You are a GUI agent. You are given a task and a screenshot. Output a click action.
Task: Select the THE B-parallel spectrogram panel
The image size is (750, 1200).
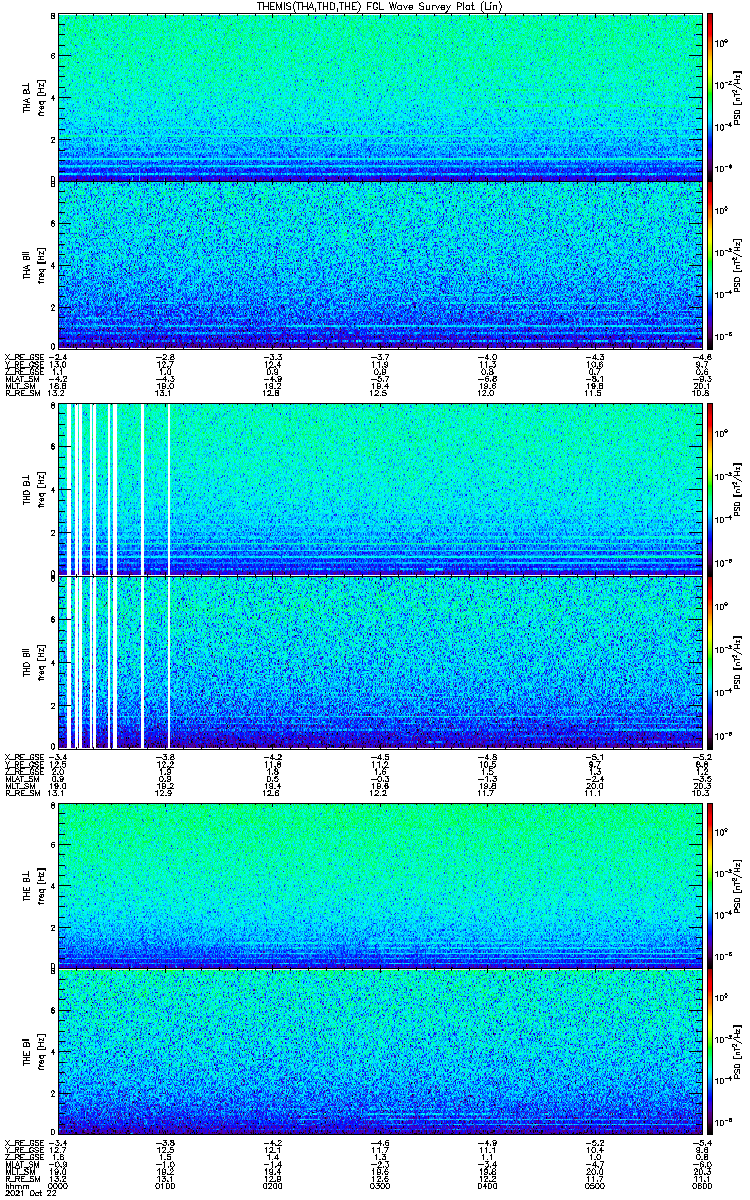[379, 1052]
